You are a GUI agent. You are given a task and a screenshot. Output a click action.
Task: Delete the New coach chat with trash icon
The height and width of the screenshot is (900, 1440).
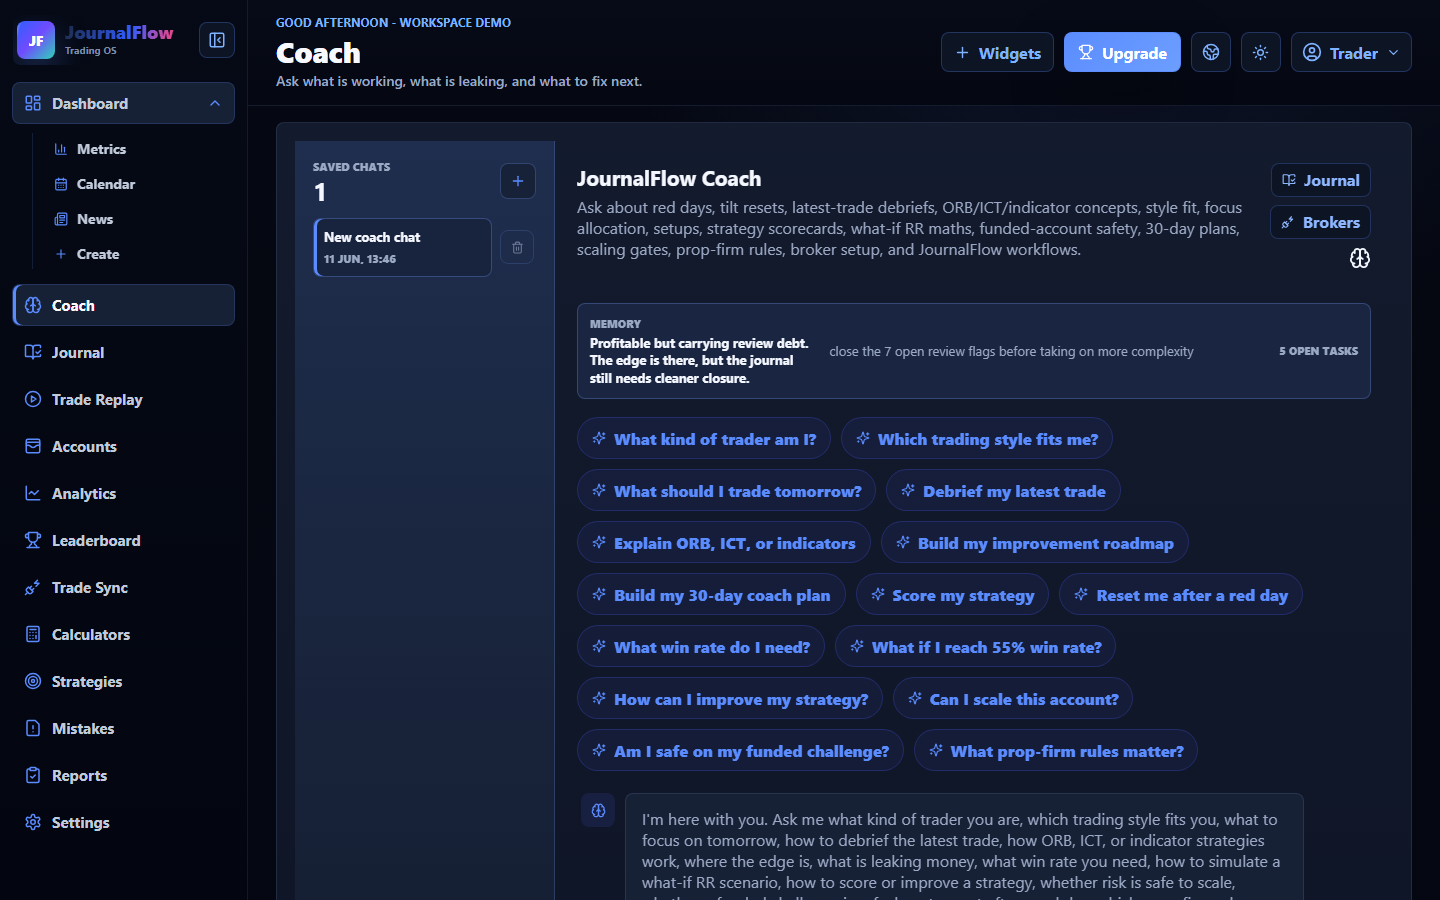[517, 247]
